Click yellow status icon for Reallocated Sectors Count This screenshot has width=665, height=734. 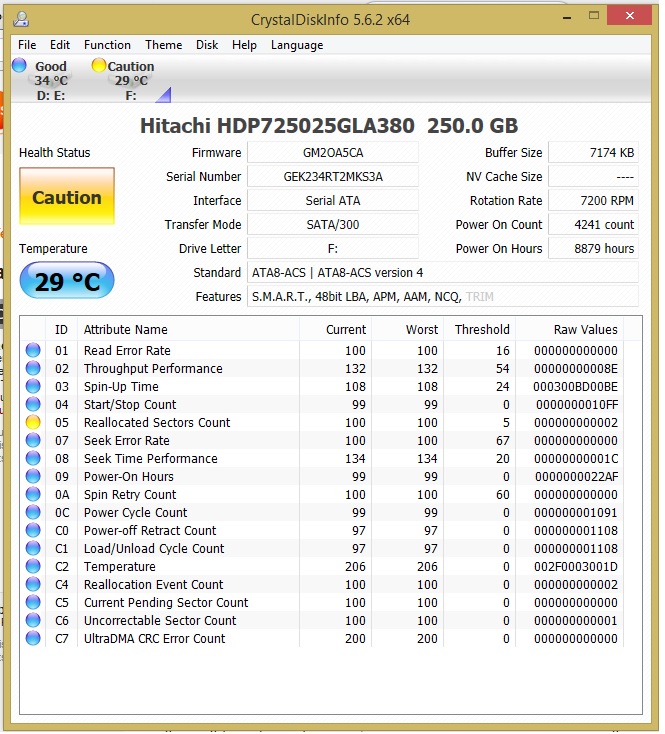(x=33, y=423)
